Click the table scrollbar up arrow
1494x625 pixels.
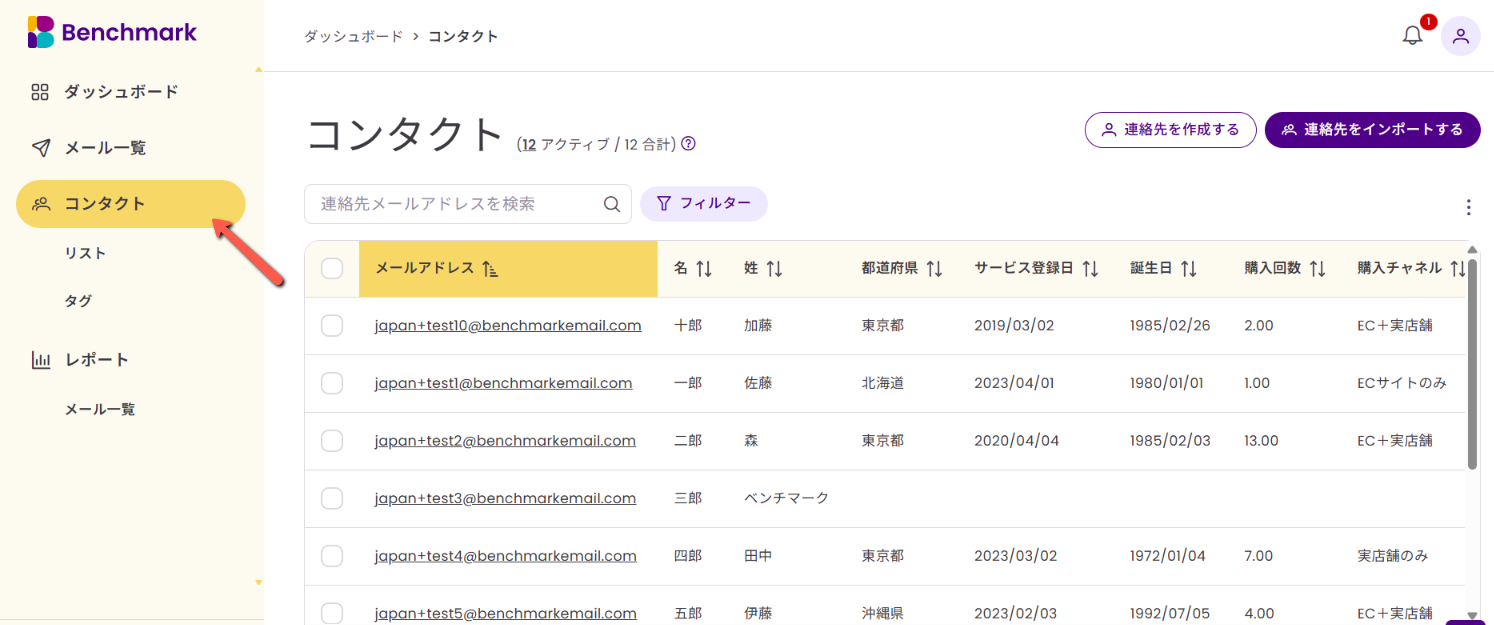pyautogui.click(x=1472, y=249)
